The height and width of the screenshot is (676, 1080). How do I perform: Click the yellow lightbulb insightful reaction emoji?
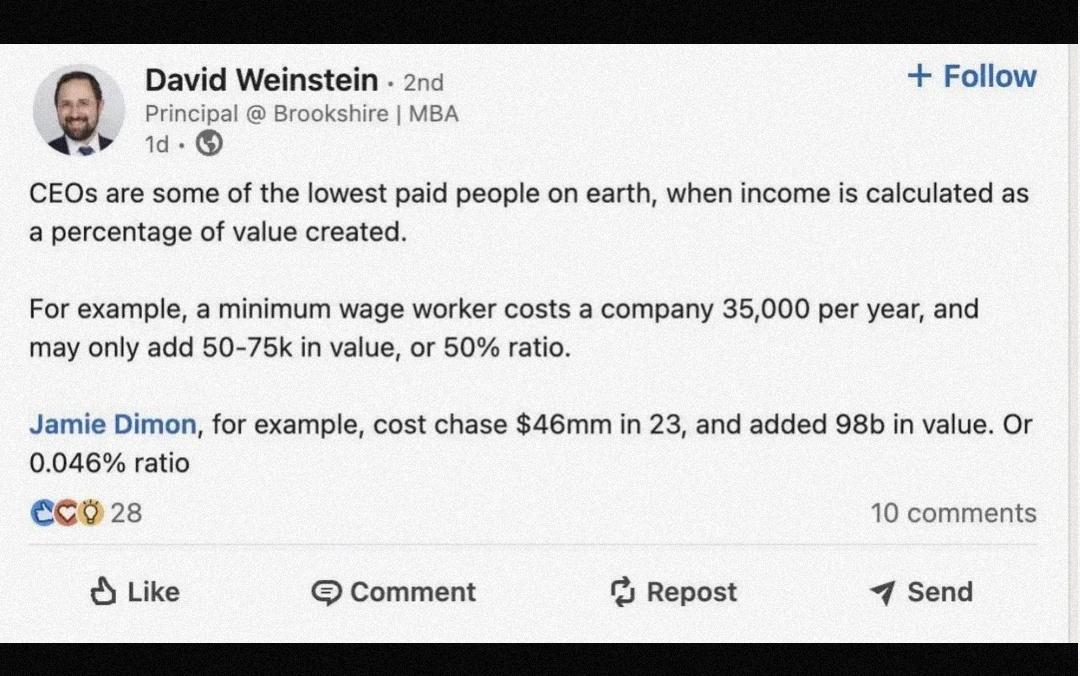click(x=90, y=513)
